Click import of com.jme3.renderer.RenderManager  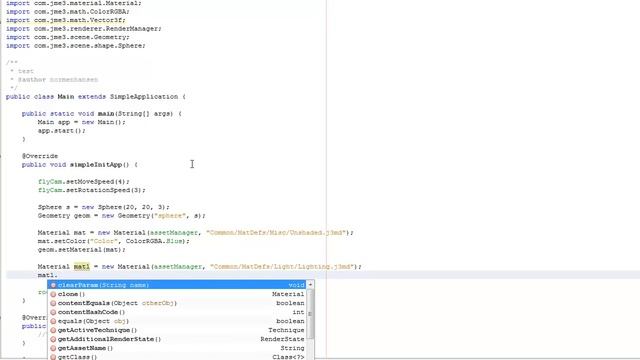[84, 29]
